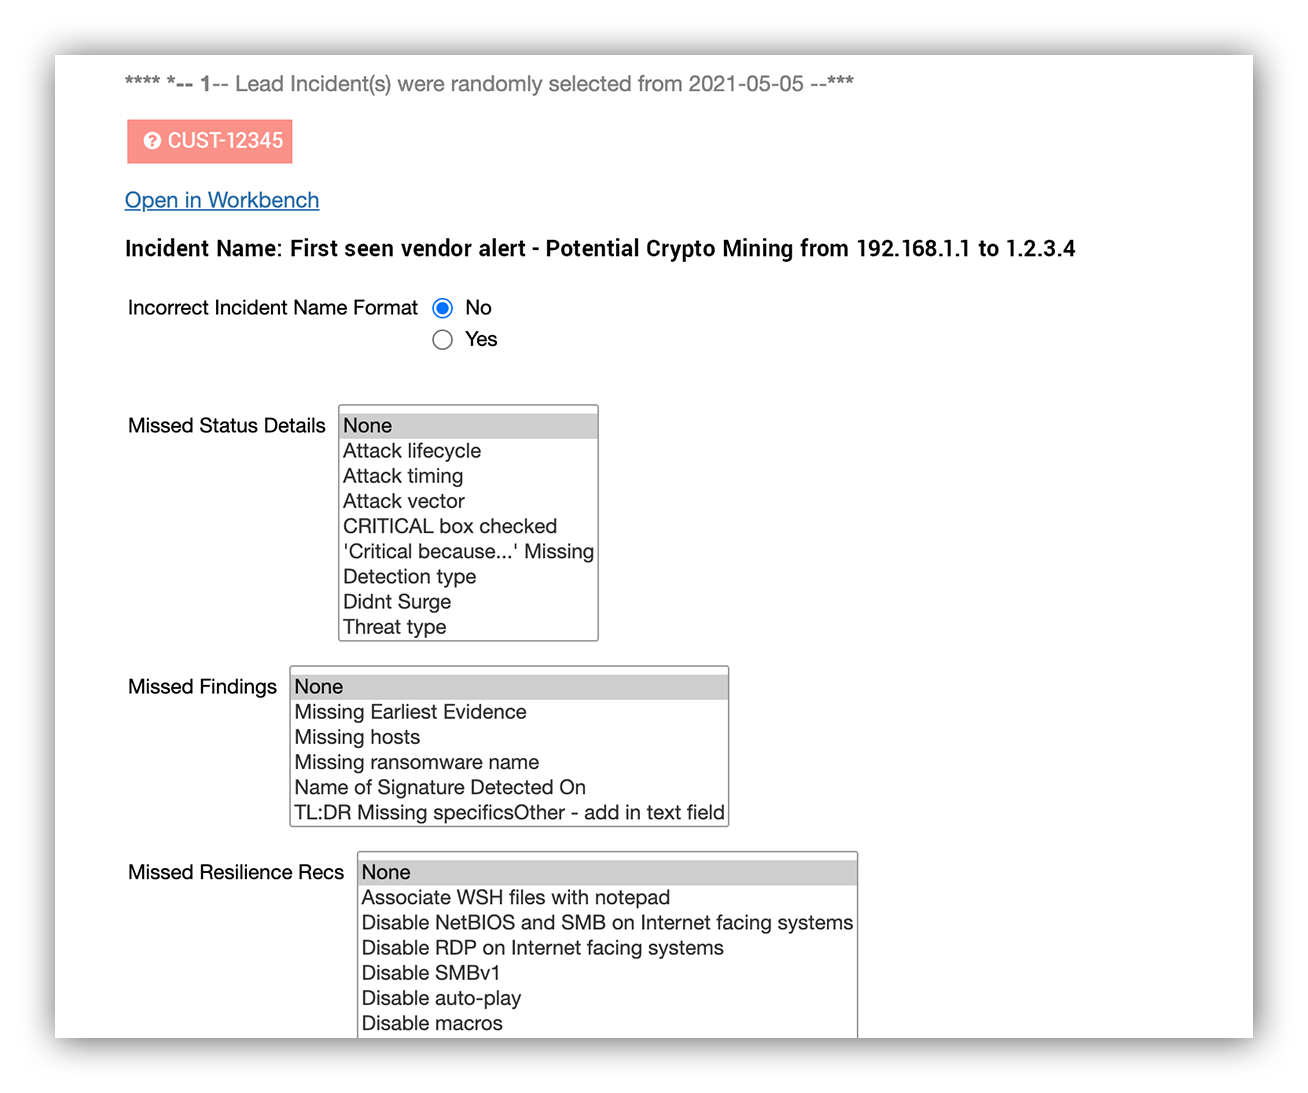1308x1093 pixels.
Task: Select Yes for Incorrect Incident Name Format
Action: [x=442, y=340]
